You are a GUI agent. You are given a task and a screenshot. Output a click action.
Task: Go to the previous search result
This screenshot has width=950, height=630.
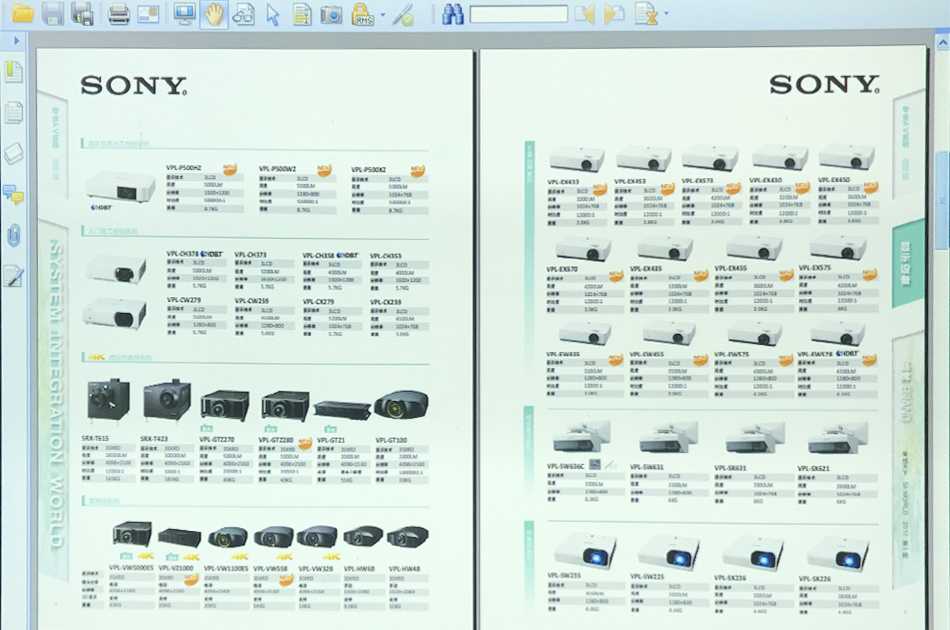coord(584,14)
